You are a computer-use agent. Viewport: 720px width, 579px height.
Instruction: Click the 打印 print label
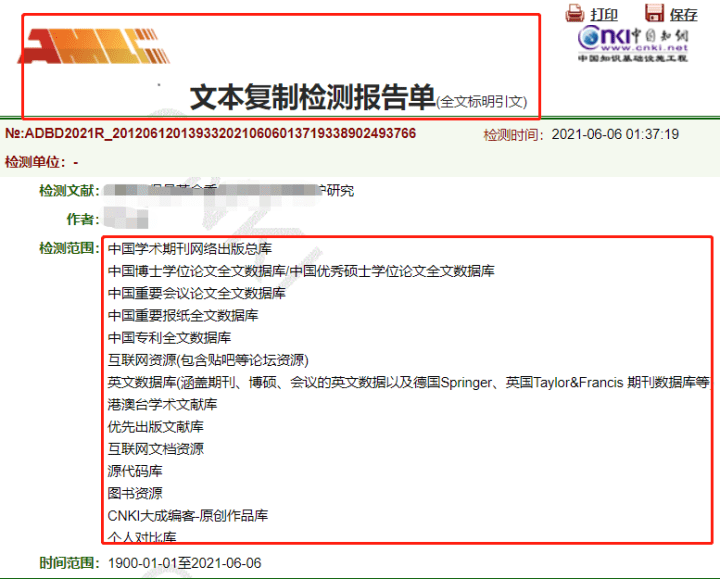pos(604,15)
